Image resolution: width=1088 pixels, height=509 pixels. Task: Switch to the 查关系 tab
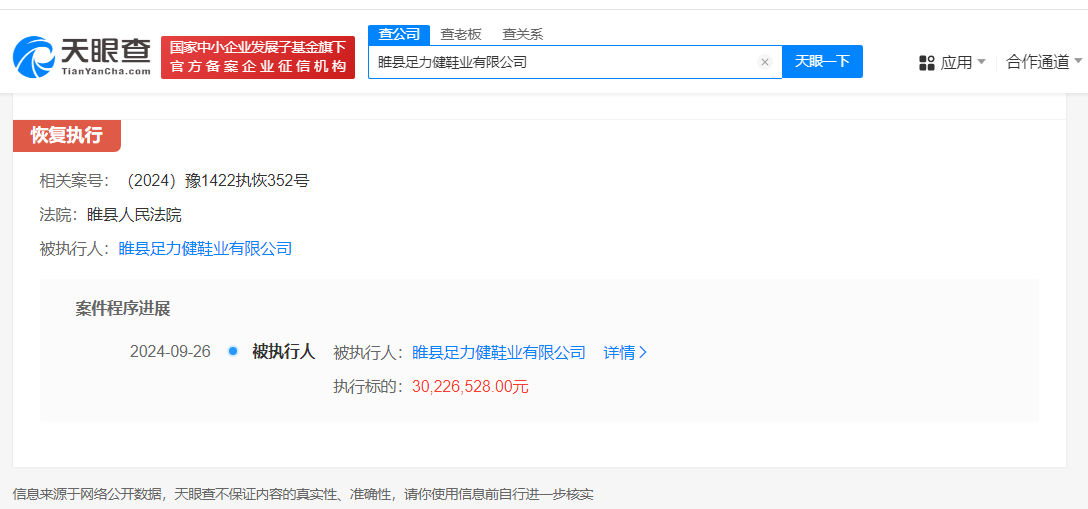(522, 34)
